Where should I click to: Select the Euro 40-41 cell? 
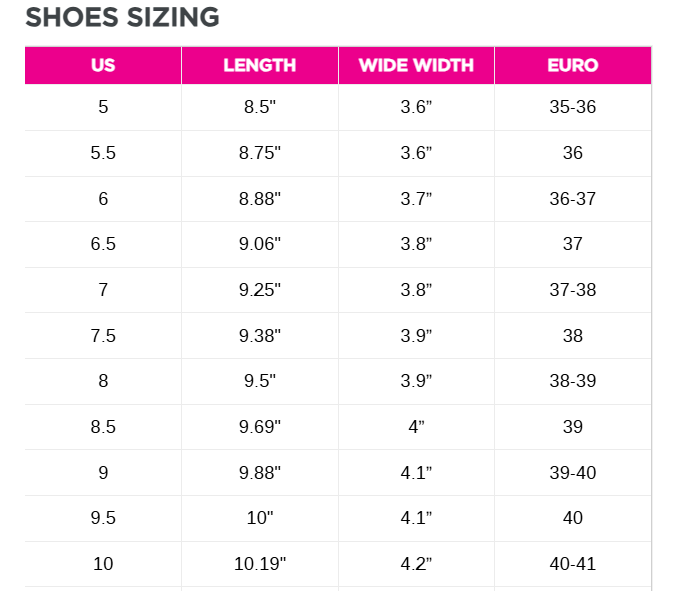pyautogui.click(x=573, y=564)
